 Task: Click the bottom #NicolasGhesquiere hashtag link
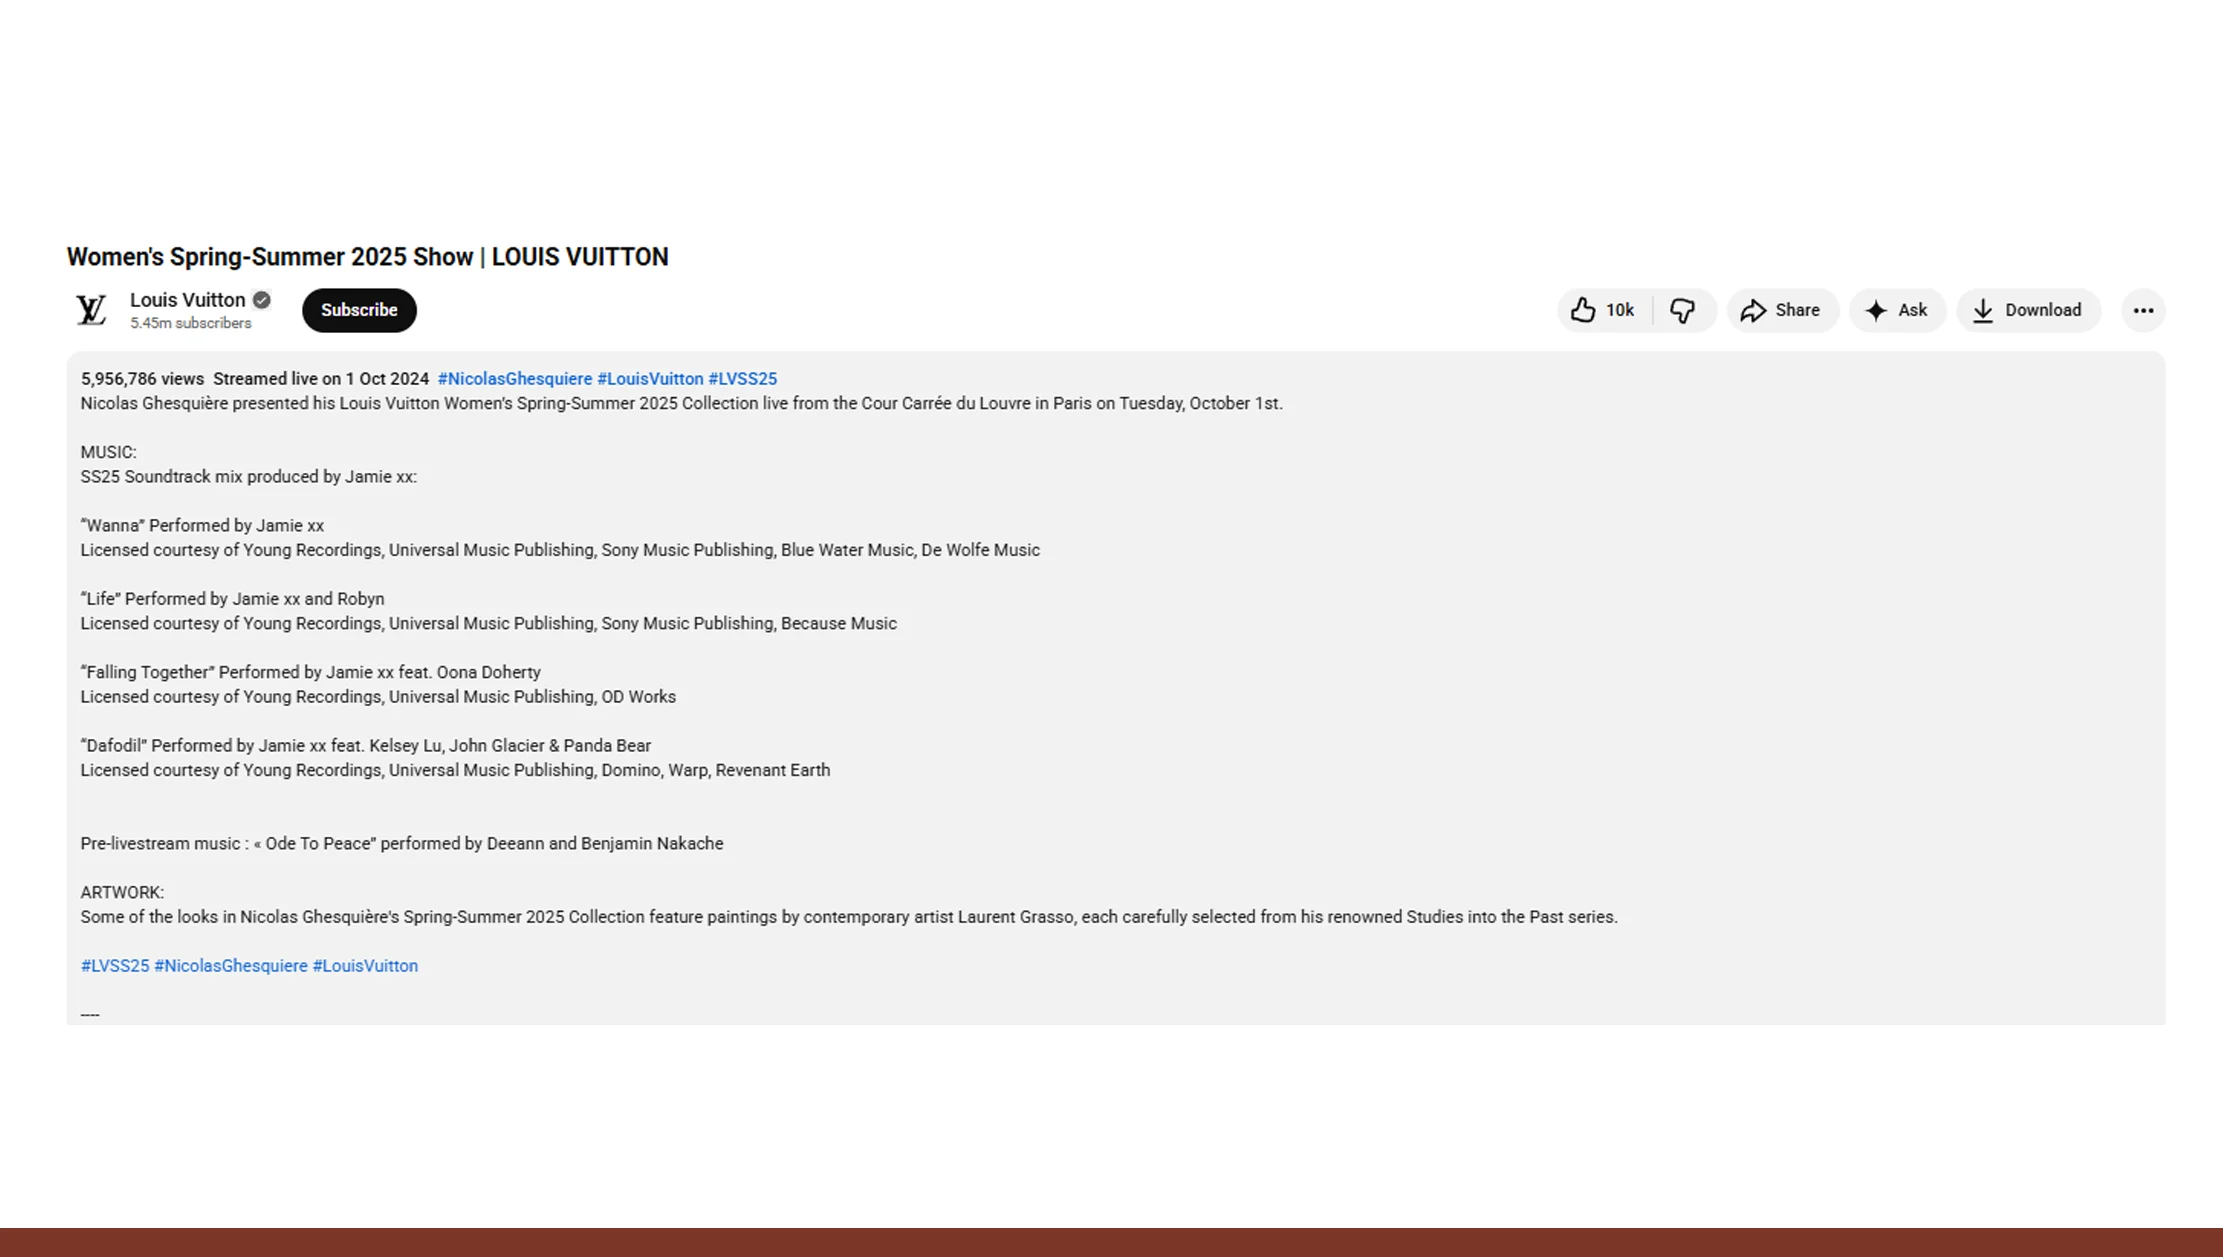(231, 966)
